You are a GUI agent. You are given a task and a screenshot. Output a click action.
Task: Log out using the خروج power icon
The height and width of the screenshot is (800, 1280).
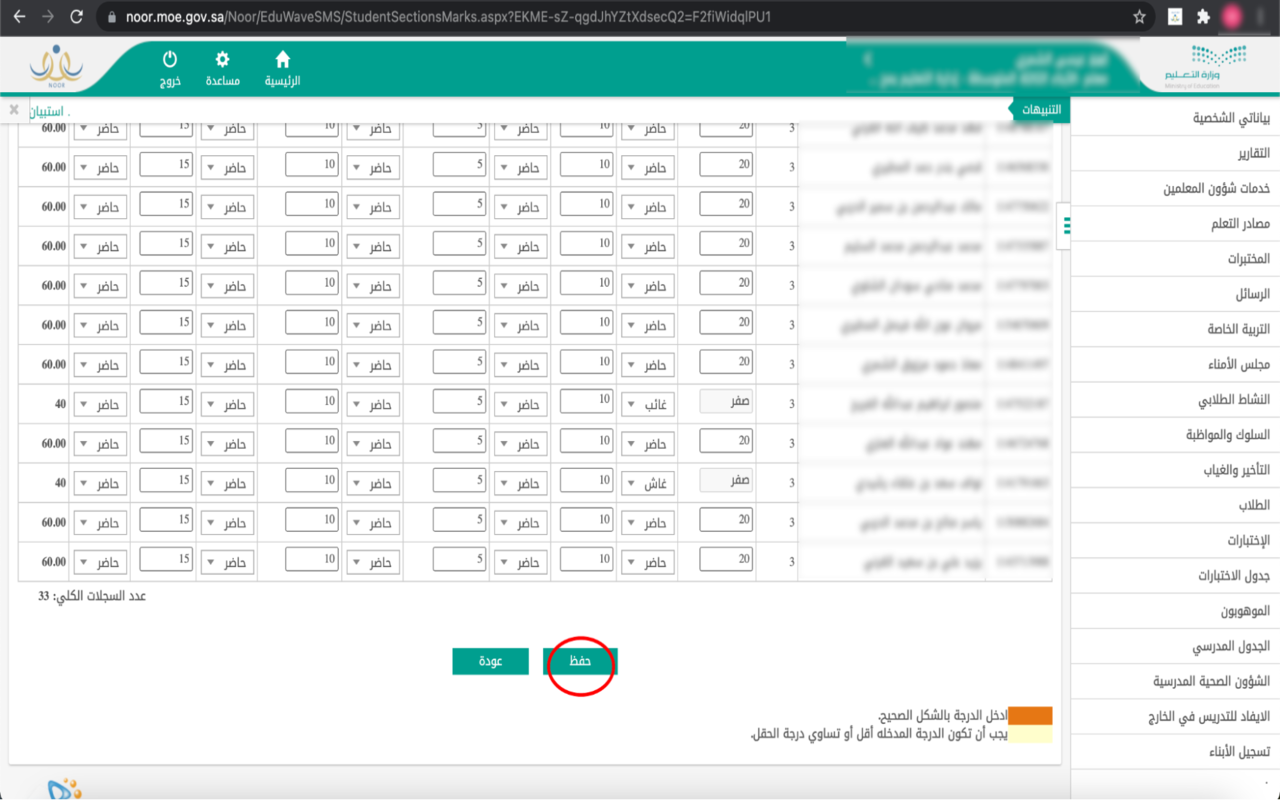[170, 69]
